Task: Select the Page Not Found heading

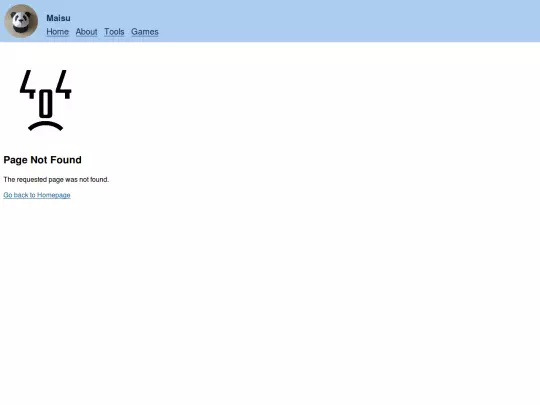Action: tap(42, 160)
